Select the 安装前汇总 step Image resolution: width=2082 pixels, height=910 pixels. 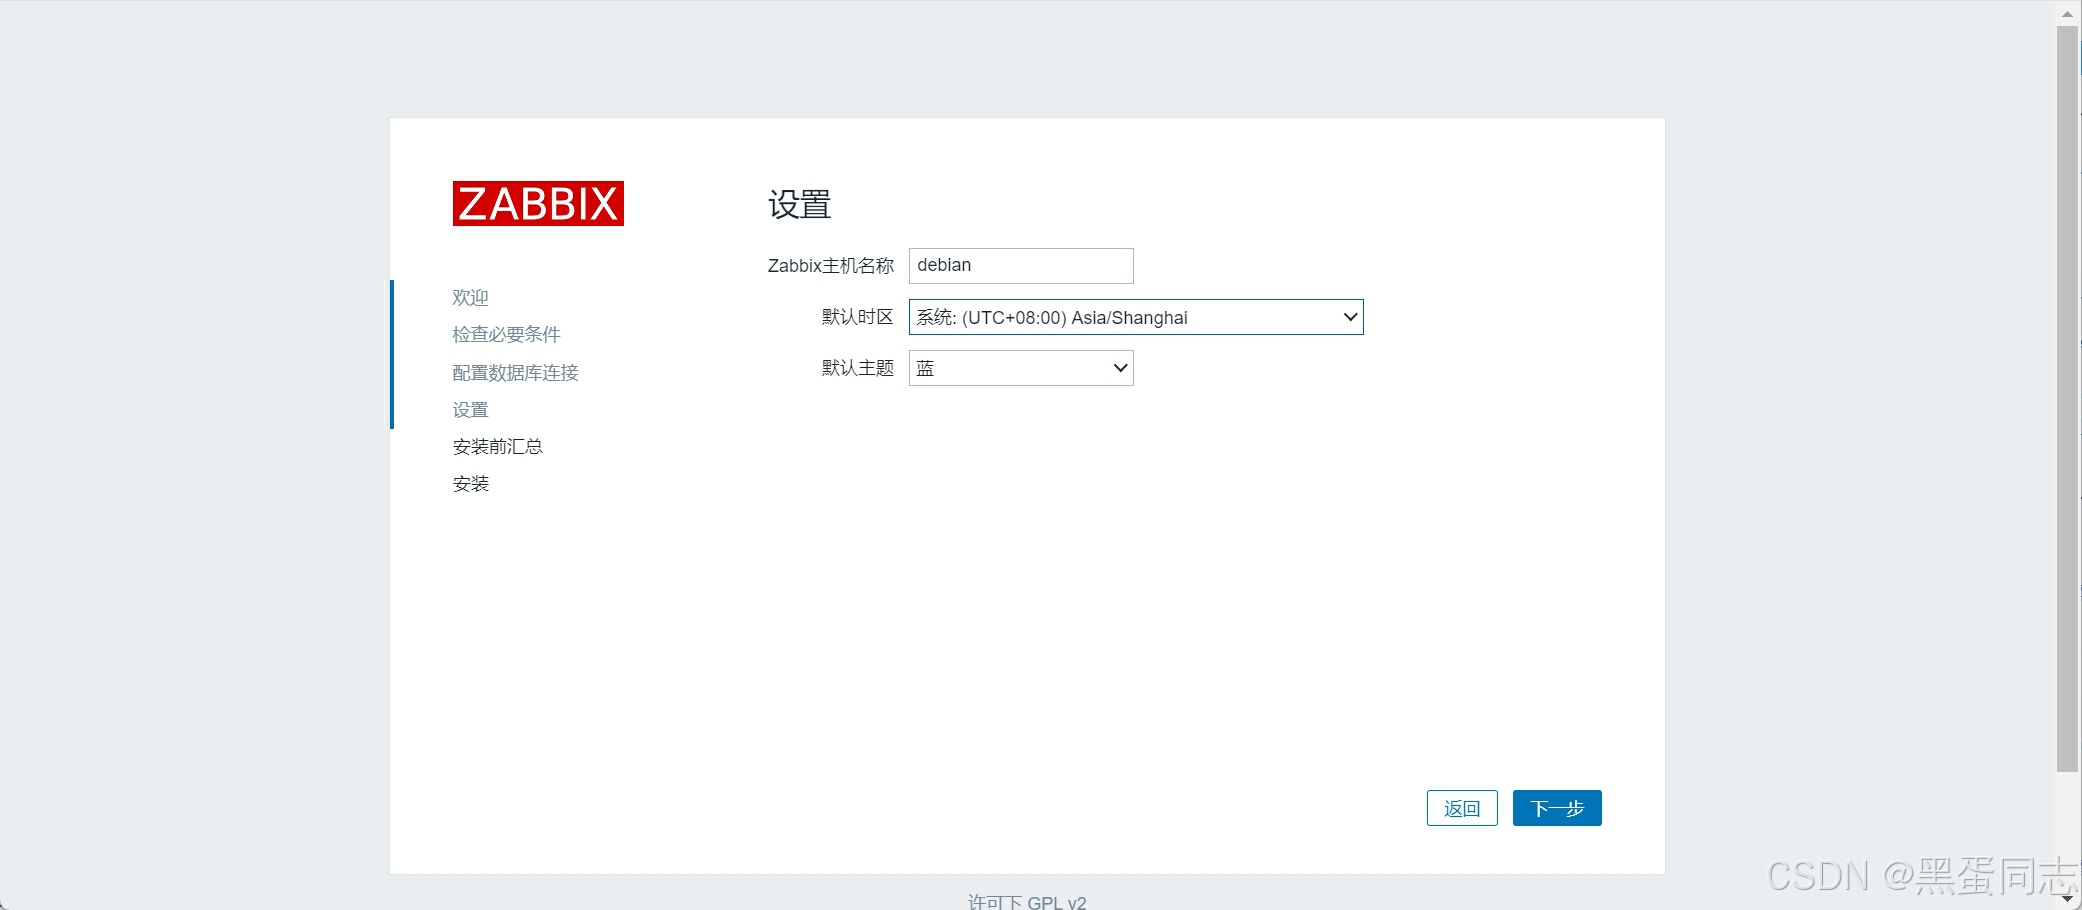tap(497, 447)
